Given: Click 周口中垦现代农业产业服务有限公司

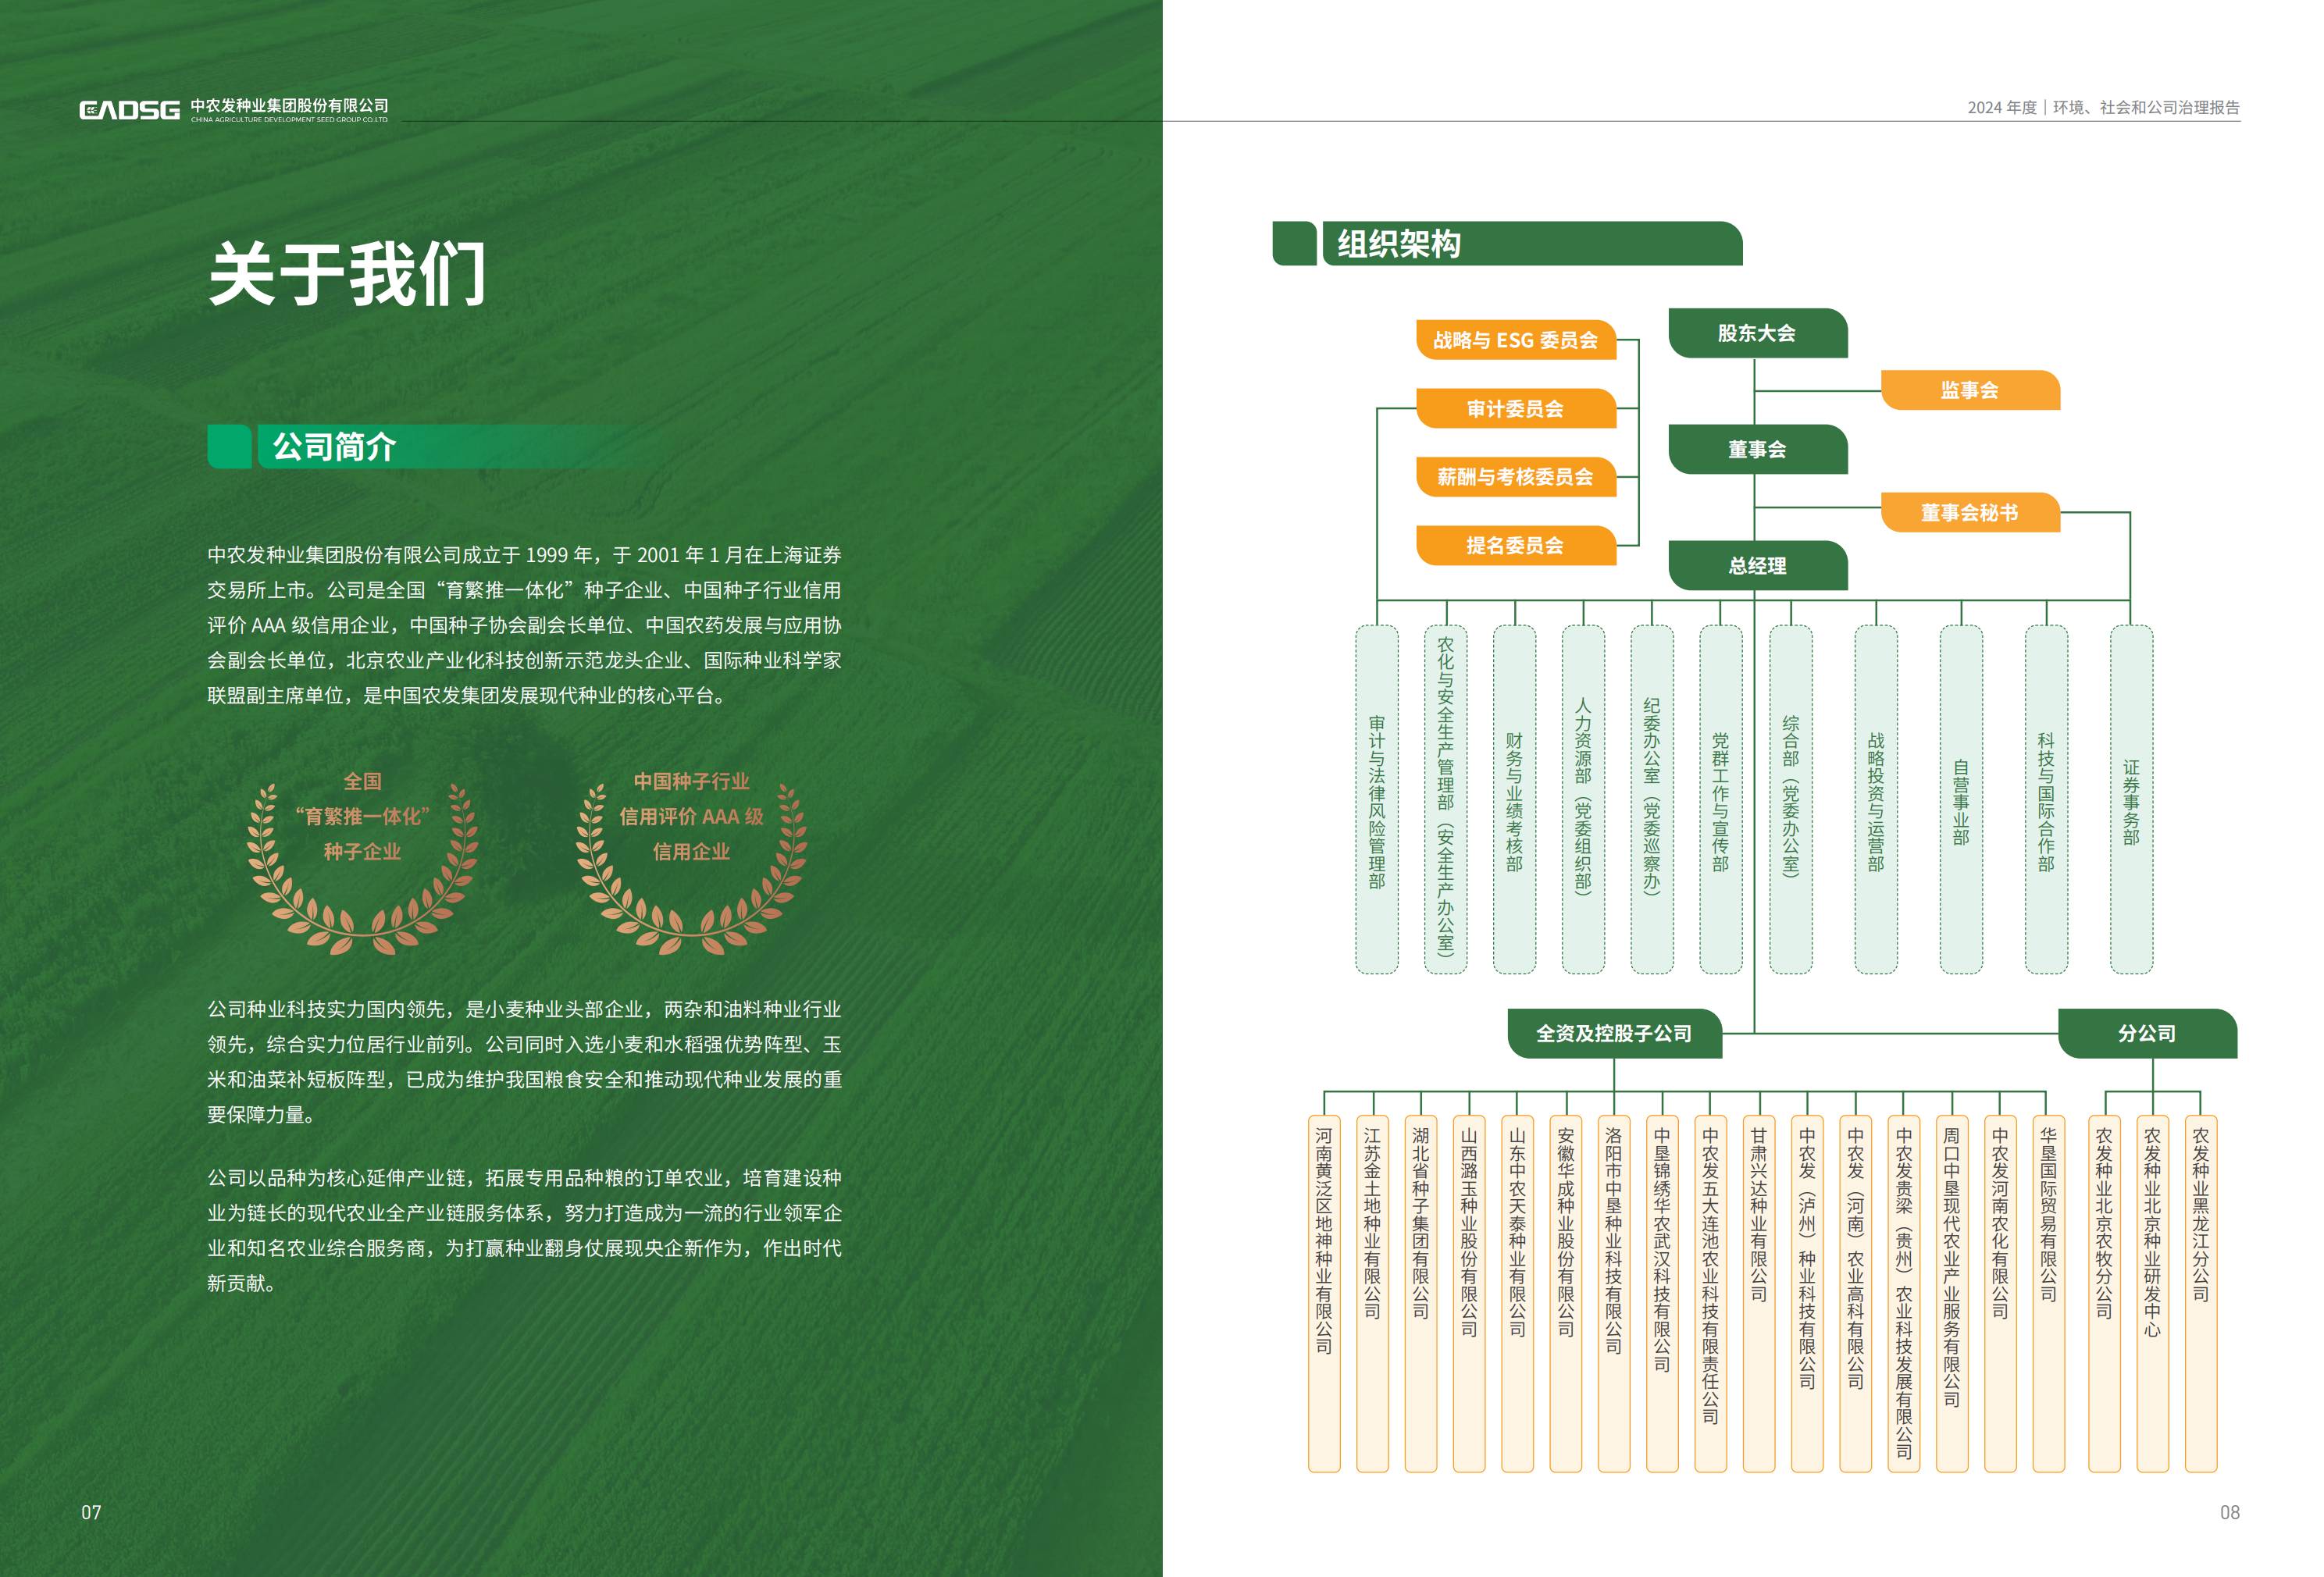Looking at the screenshot, I should (x=1952, y=1294).
